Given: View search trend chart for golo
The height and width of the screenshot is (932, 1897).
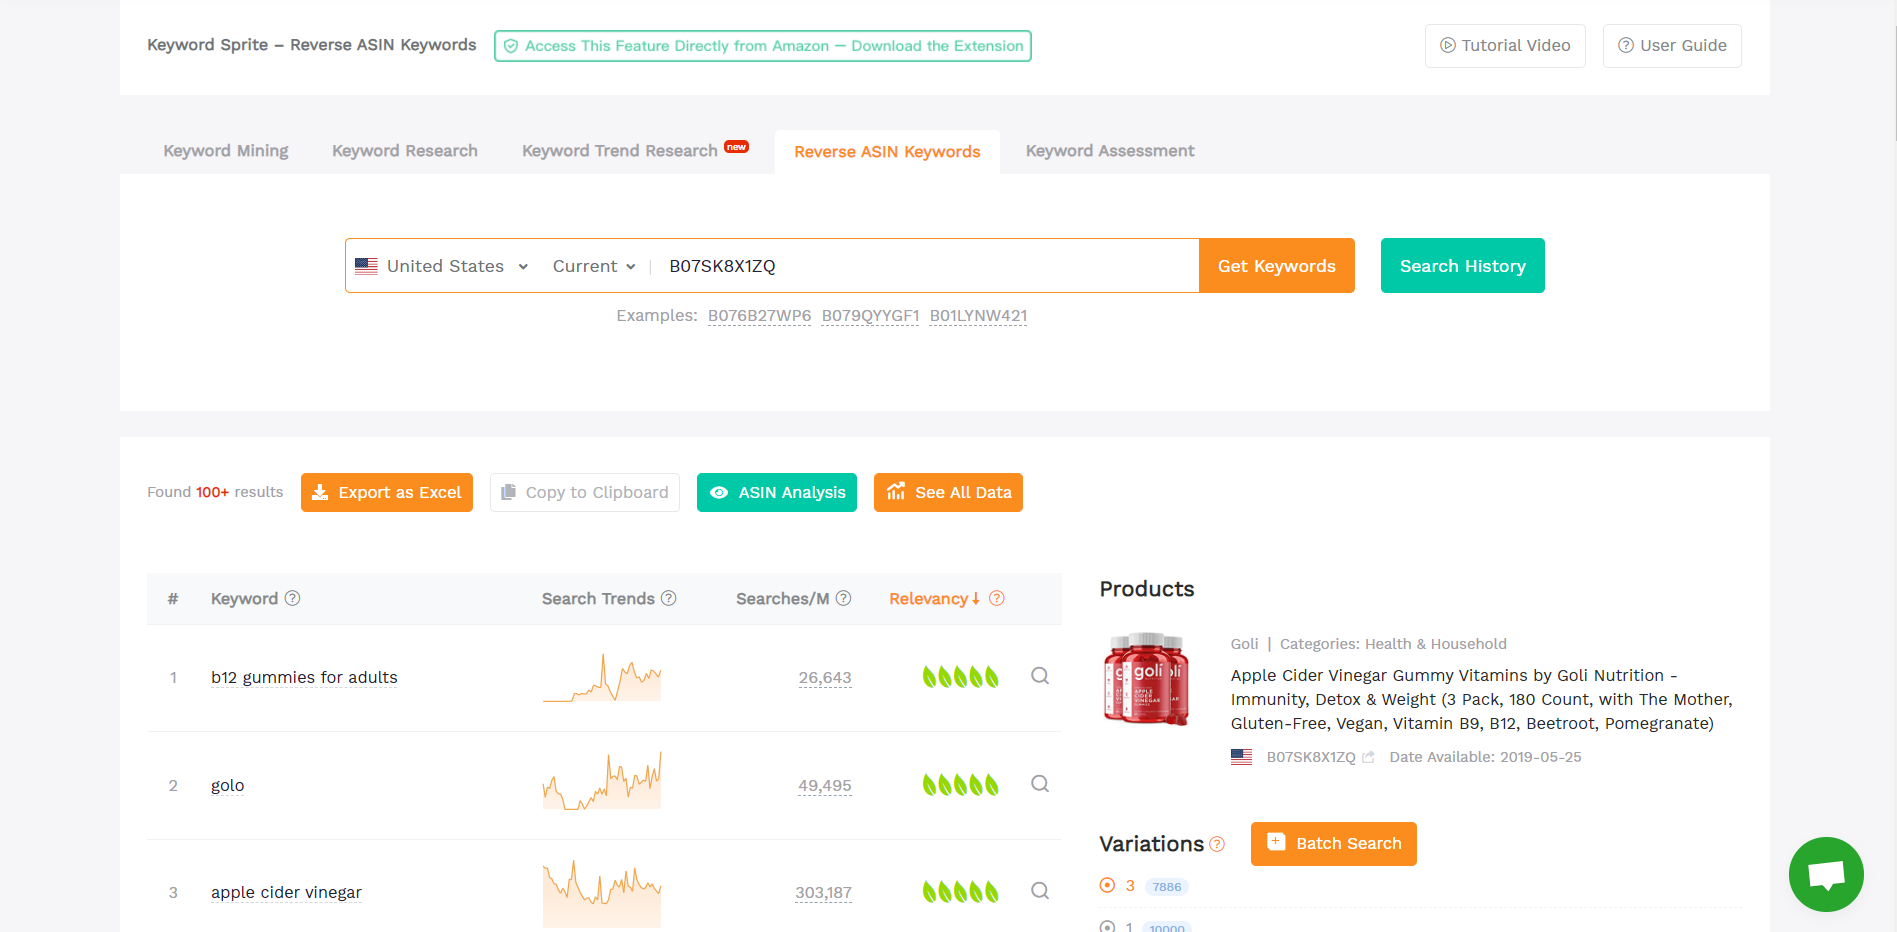Looking at the screenshot, I should 602,781.
